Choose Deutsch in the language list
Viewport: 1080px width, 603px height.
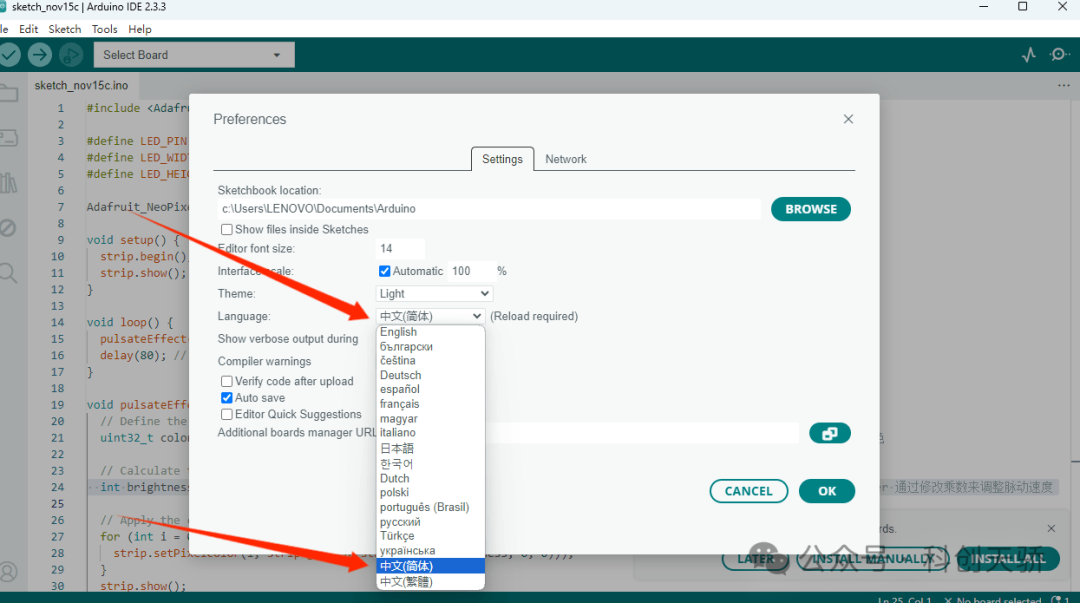point(430,376)
